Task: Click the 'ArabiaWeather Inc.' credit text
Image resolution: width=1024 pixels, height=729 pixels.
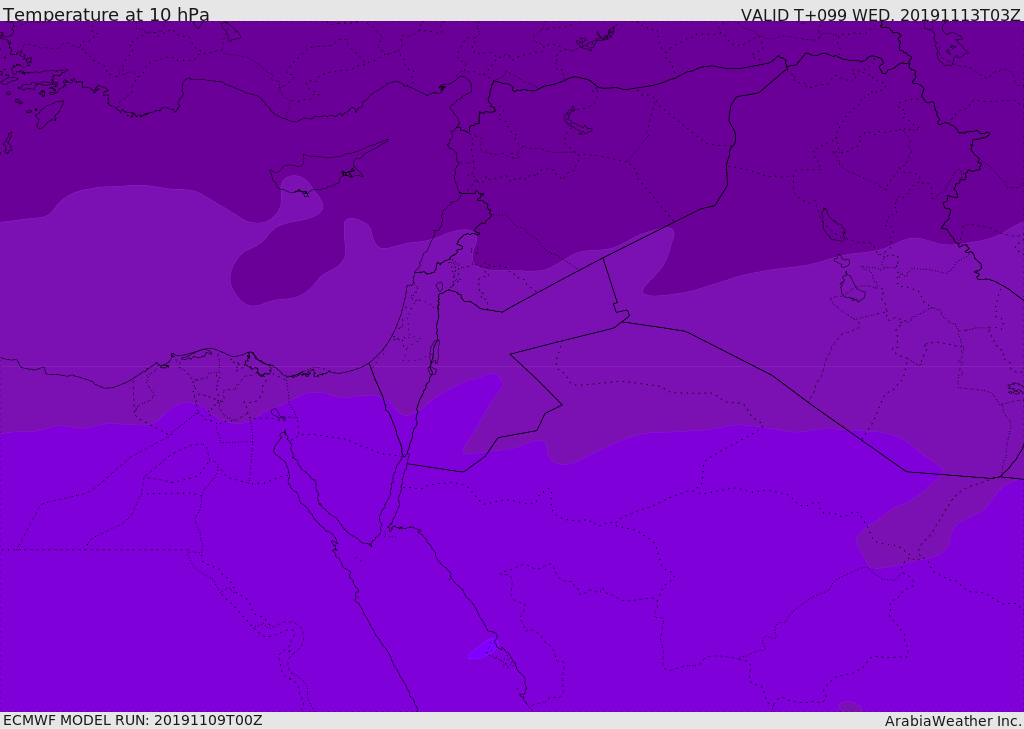Action: (952, 721)
